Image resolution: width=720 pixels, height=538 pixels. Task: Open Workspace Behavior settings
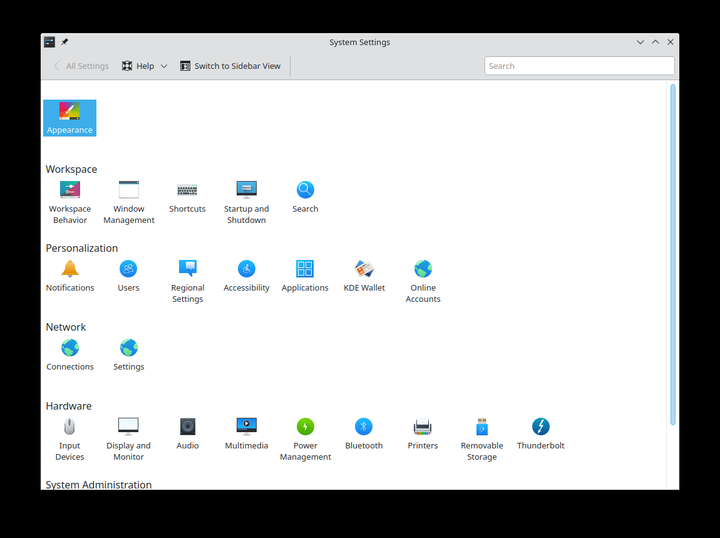(x=70, y=202)
